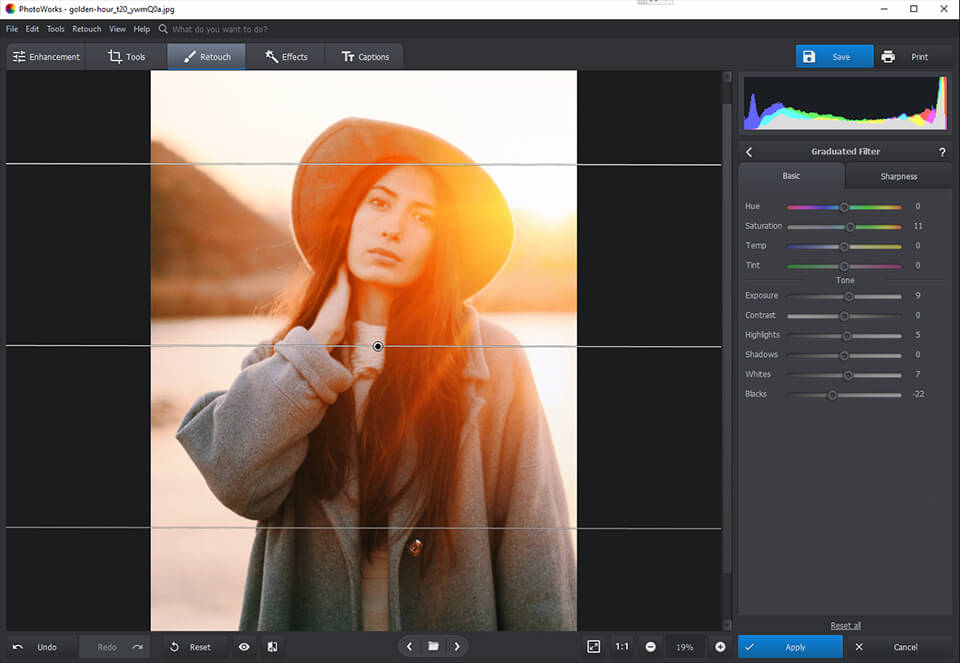
Task: Adjust the Exposure slider handle
Action: pyautogui.click(x=849, y=296)
